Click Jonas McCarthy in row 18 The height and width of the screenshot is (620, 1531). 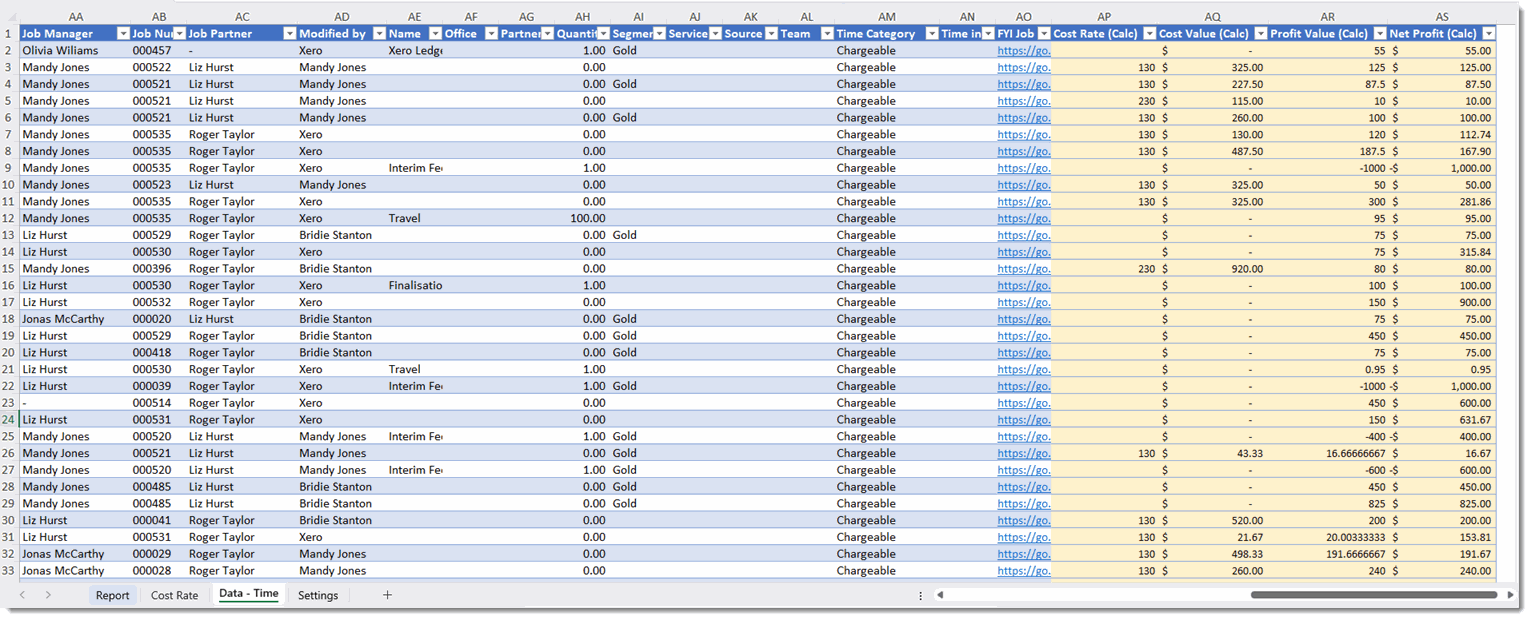click(75, 319)
